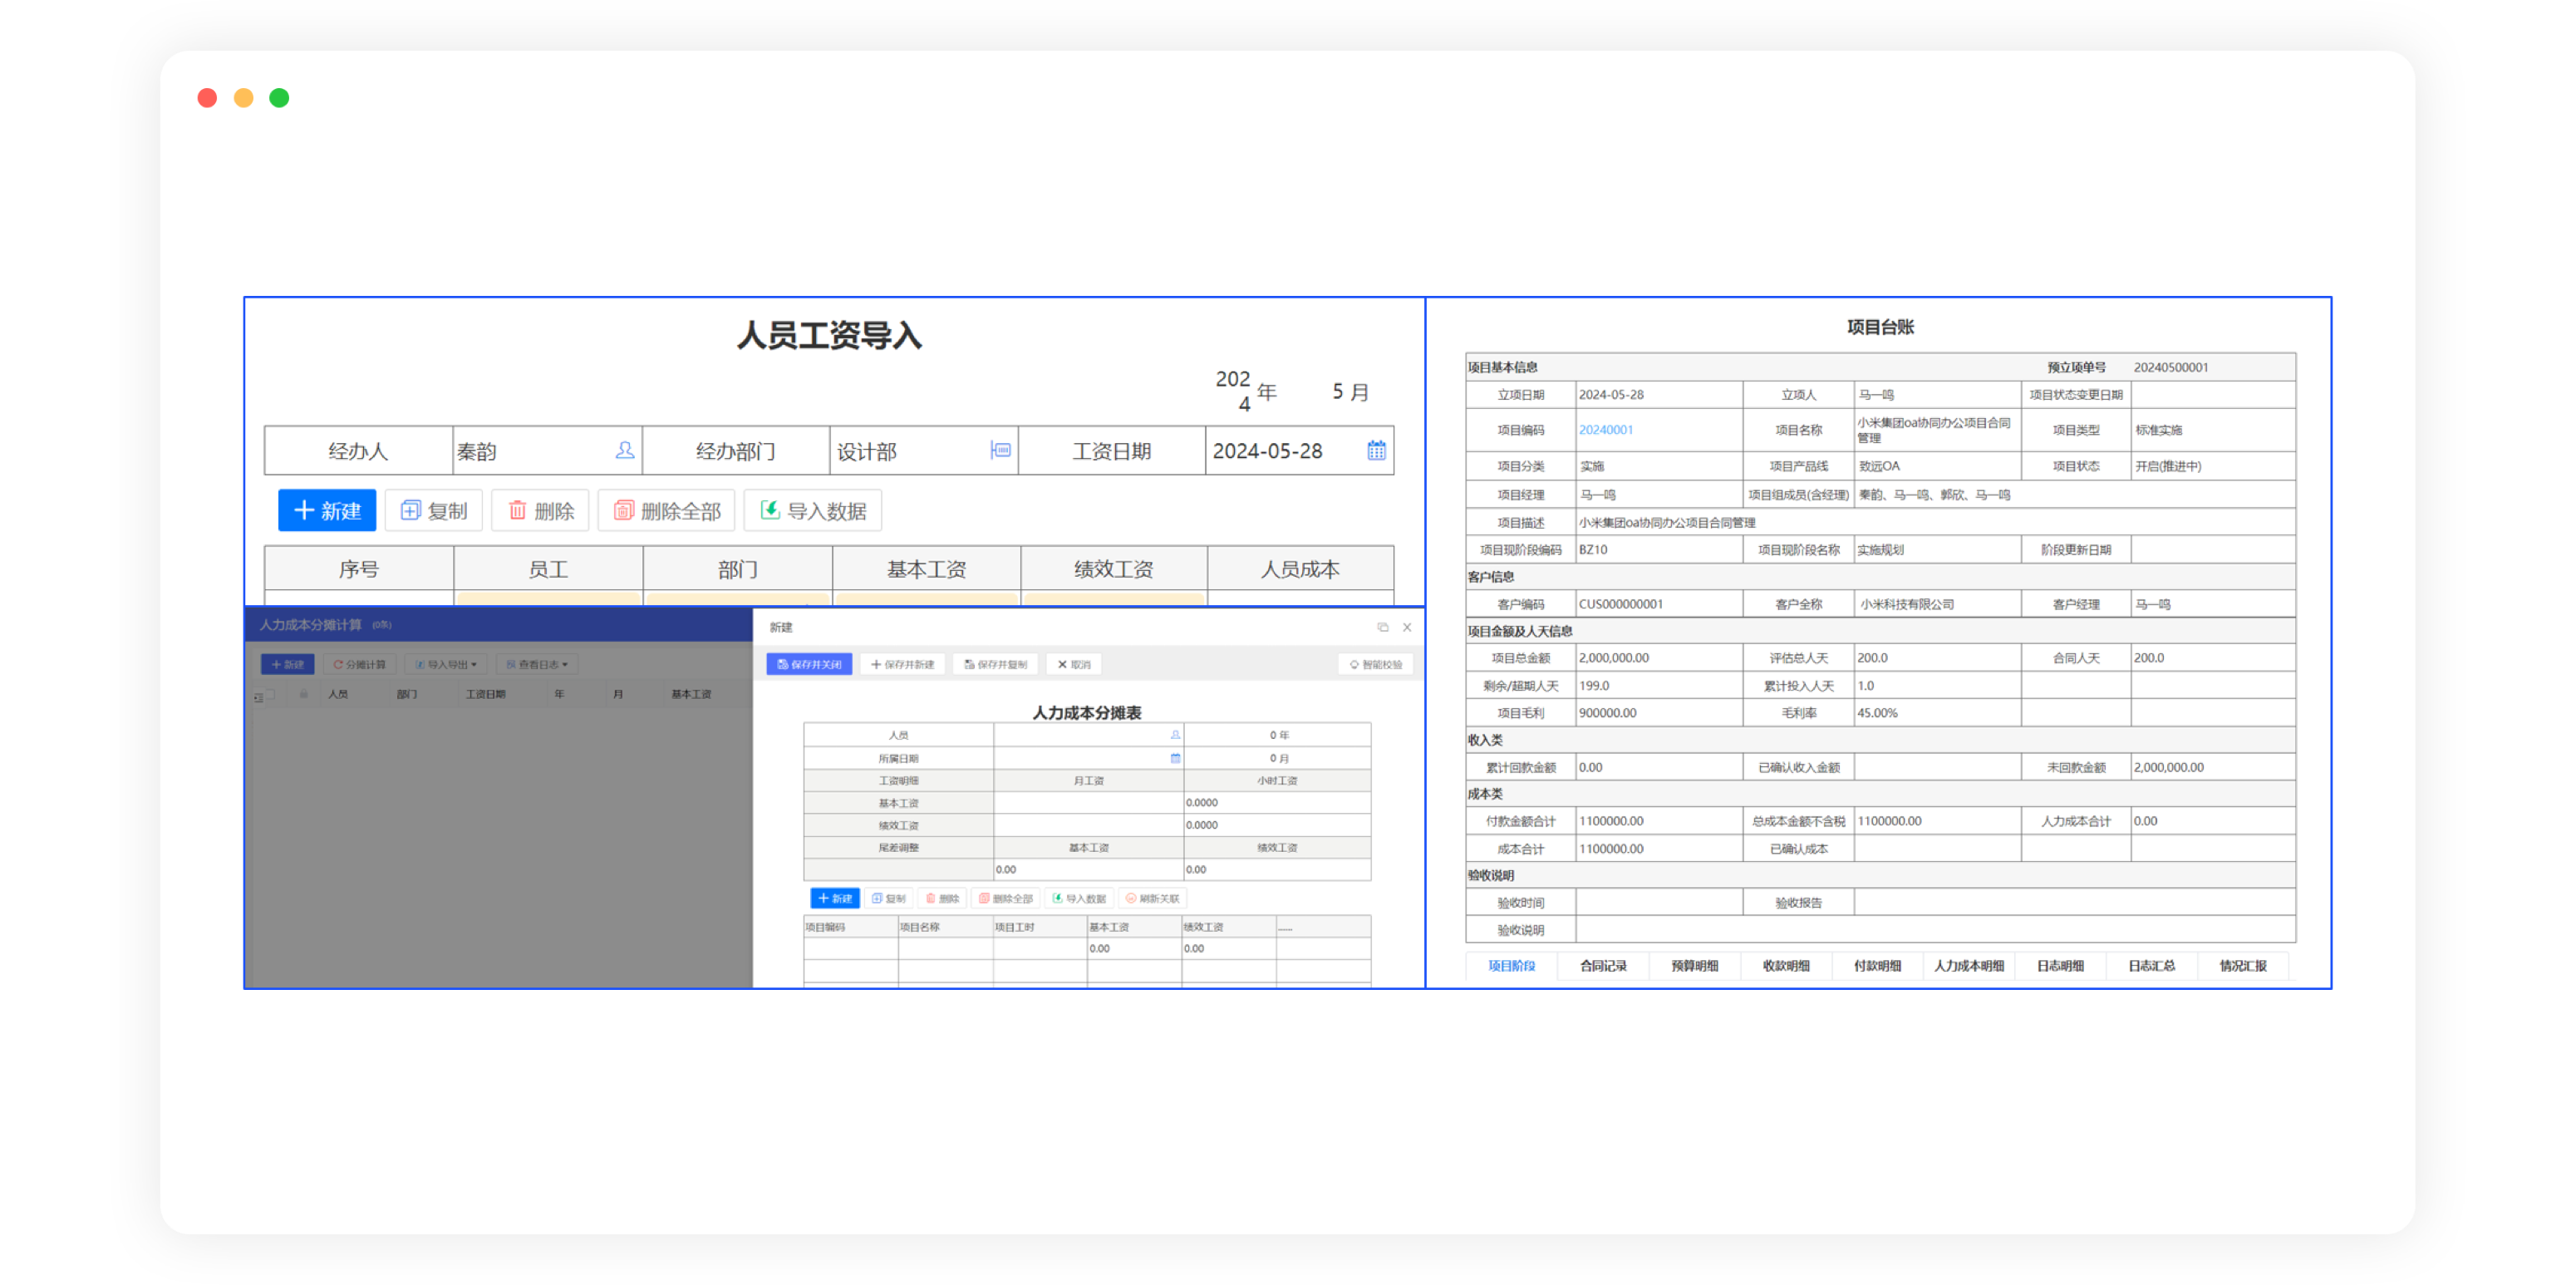This screenshot has width=2576, height=1285.
Task: Click the 项目编码 column header in detail table
Action: coord(851,927)
